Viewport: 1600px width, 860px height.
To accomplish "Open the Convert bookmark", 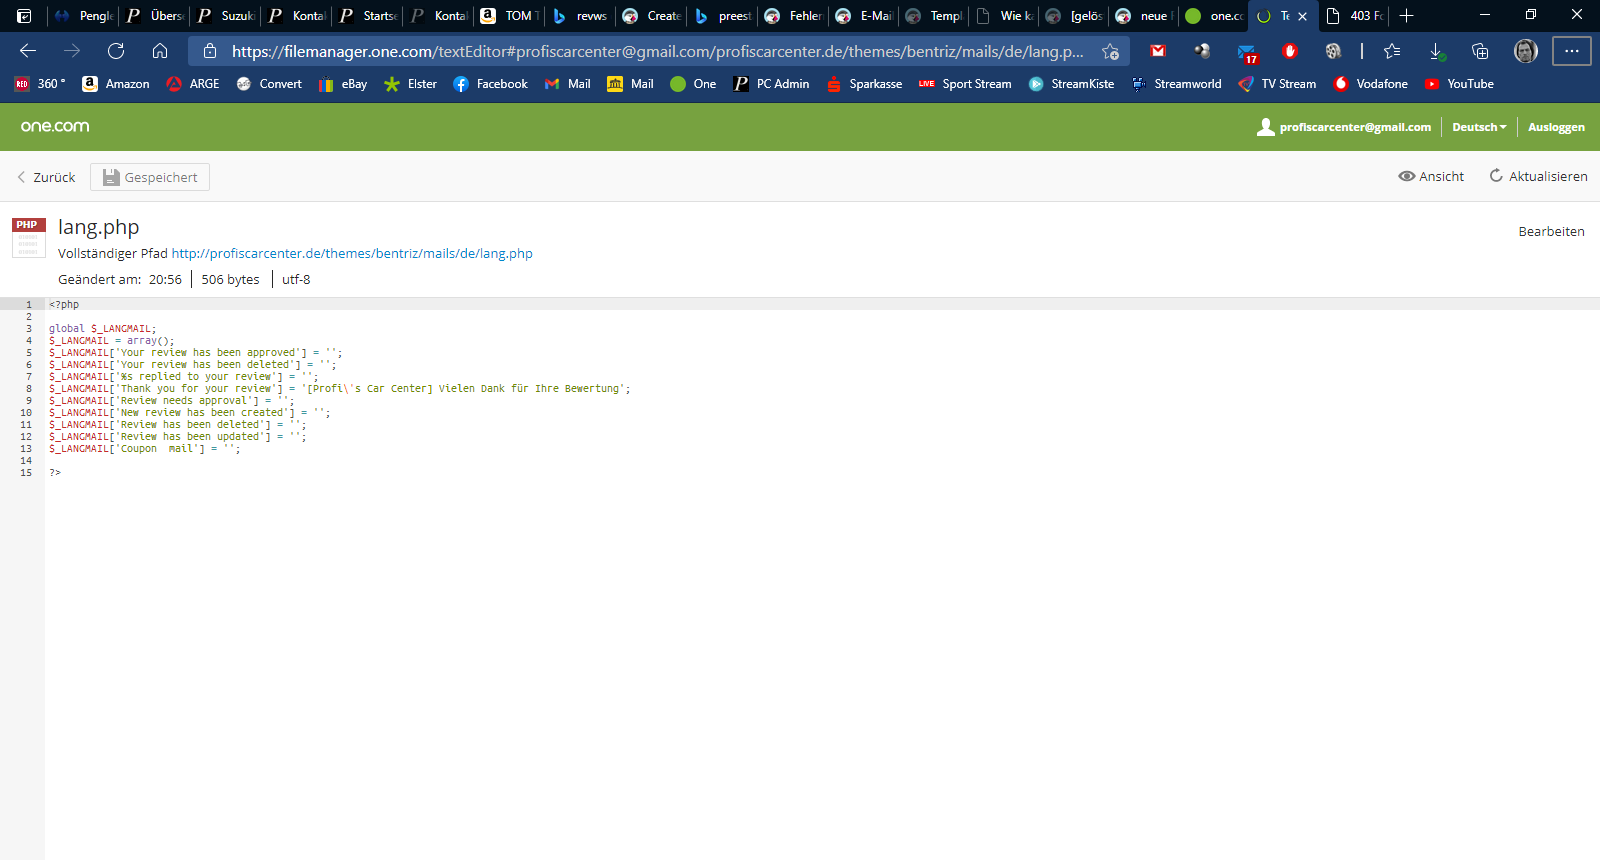I will [x=269, y=84].
